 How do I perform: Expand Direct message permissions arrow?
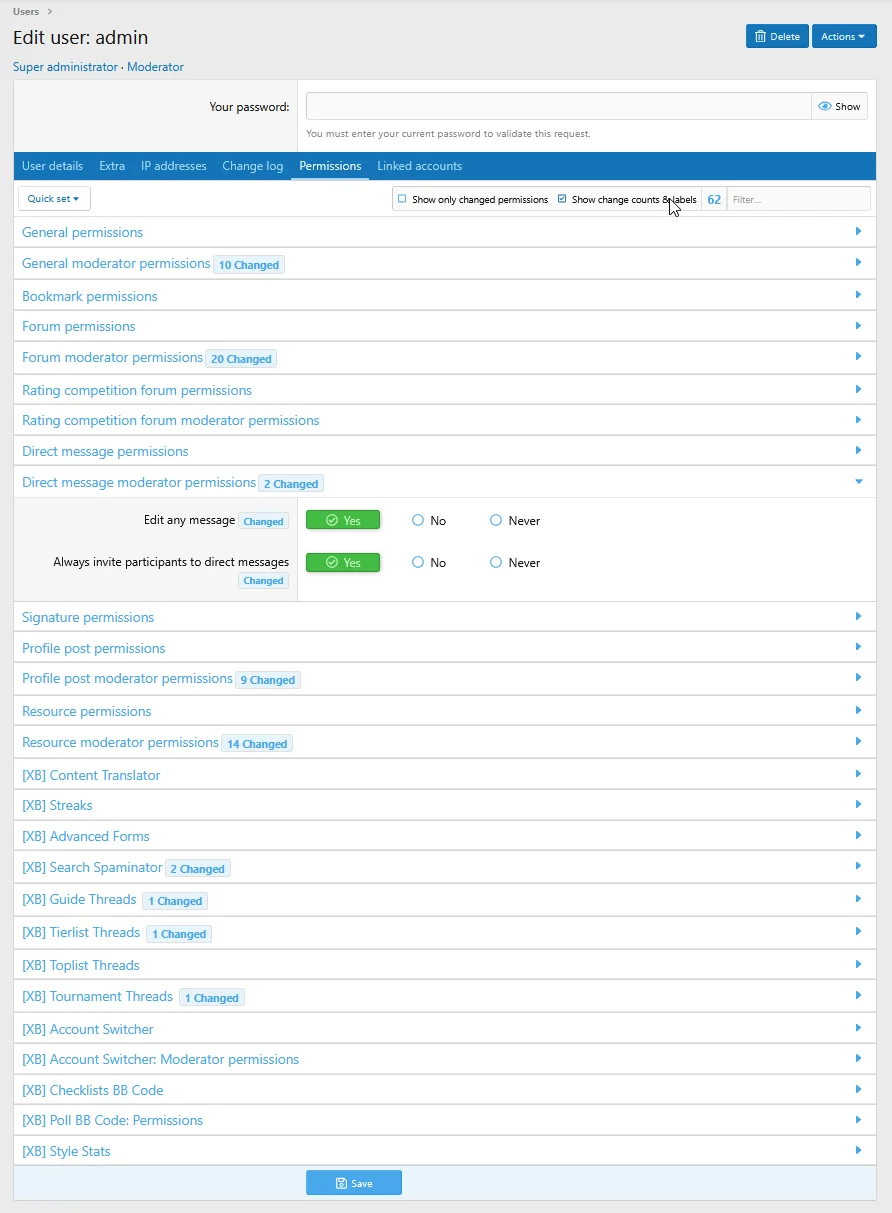tap(858, 450)
